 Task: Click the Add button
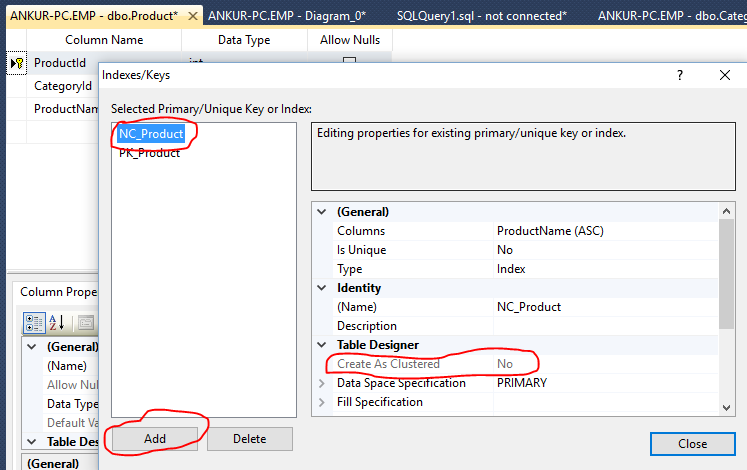pyautogui.click(x=154, y=439)
